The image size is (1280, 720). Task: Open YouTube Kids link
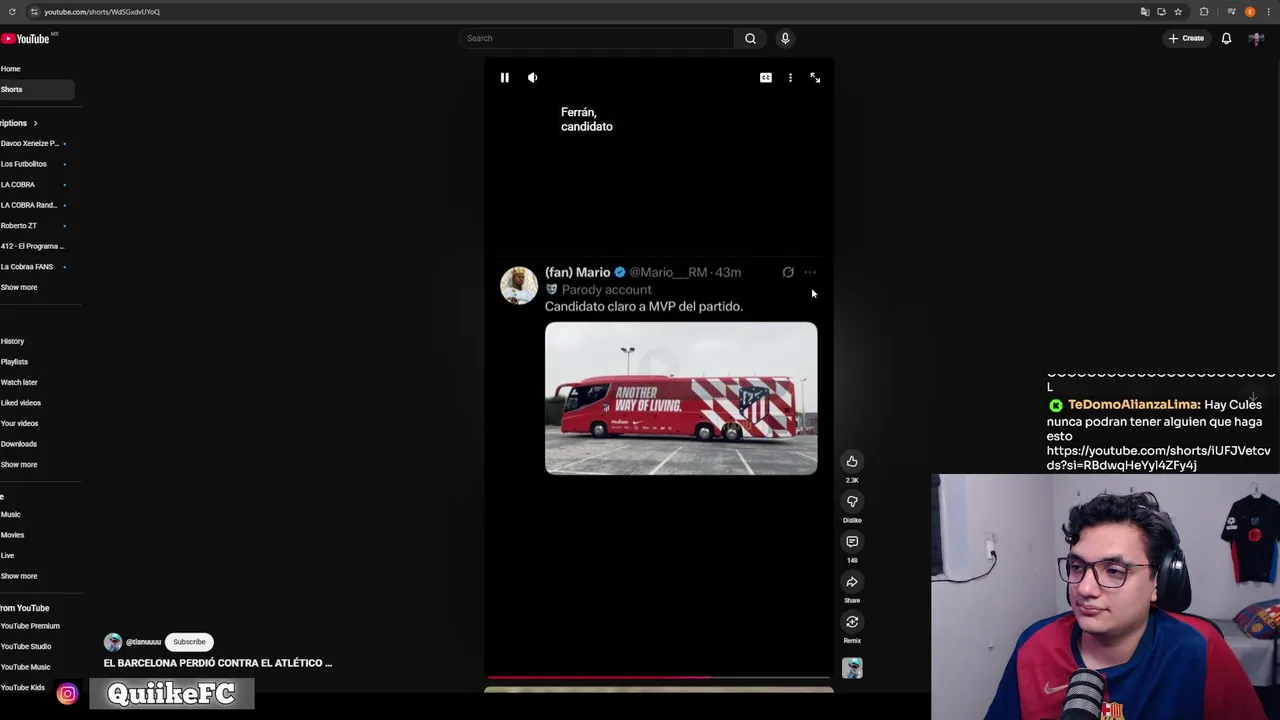[x=23, y=687]
